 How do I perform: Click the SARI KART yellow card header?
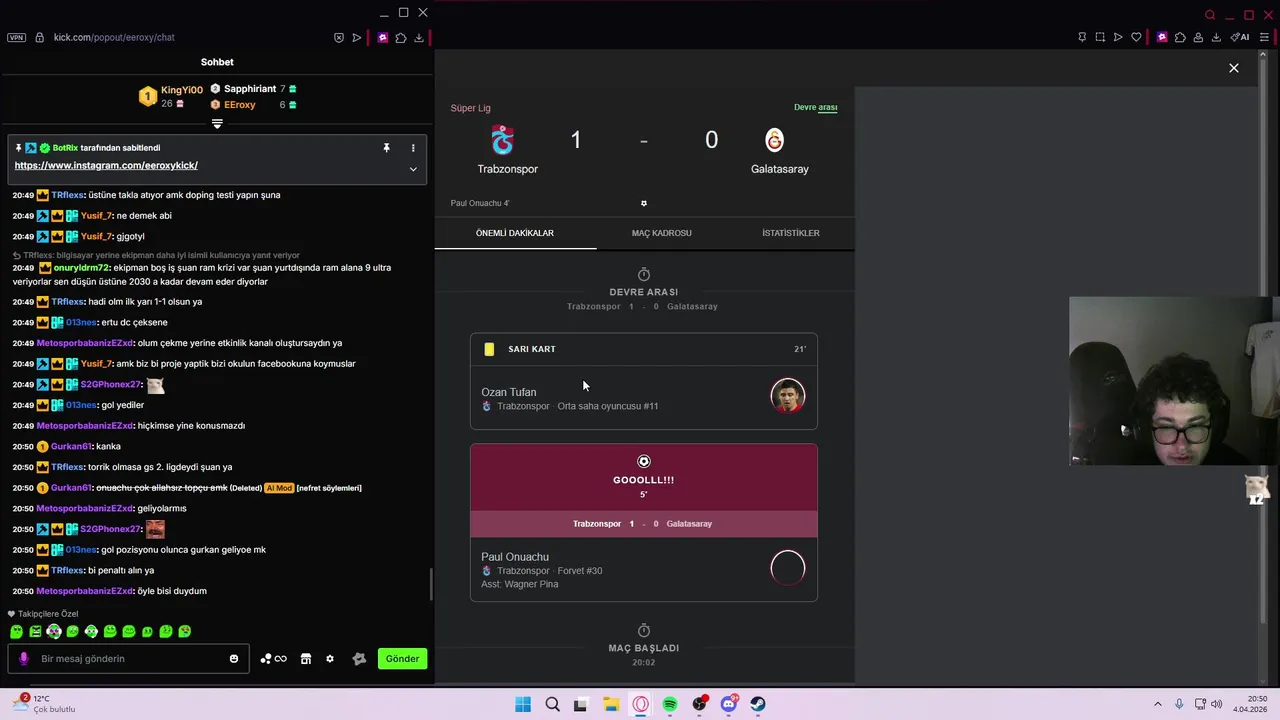click(x=644, y=349)
